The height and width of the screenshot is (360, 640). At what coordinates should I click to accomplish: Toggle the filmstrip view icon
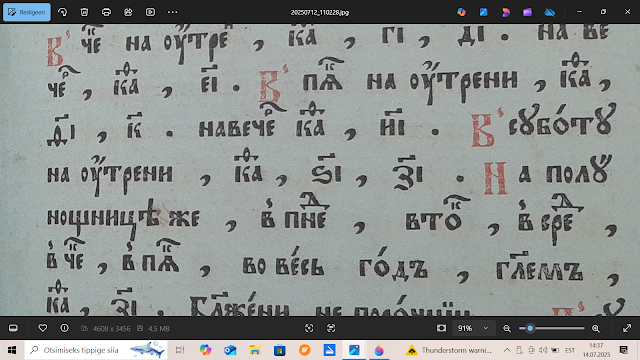[x=13, y=328]
